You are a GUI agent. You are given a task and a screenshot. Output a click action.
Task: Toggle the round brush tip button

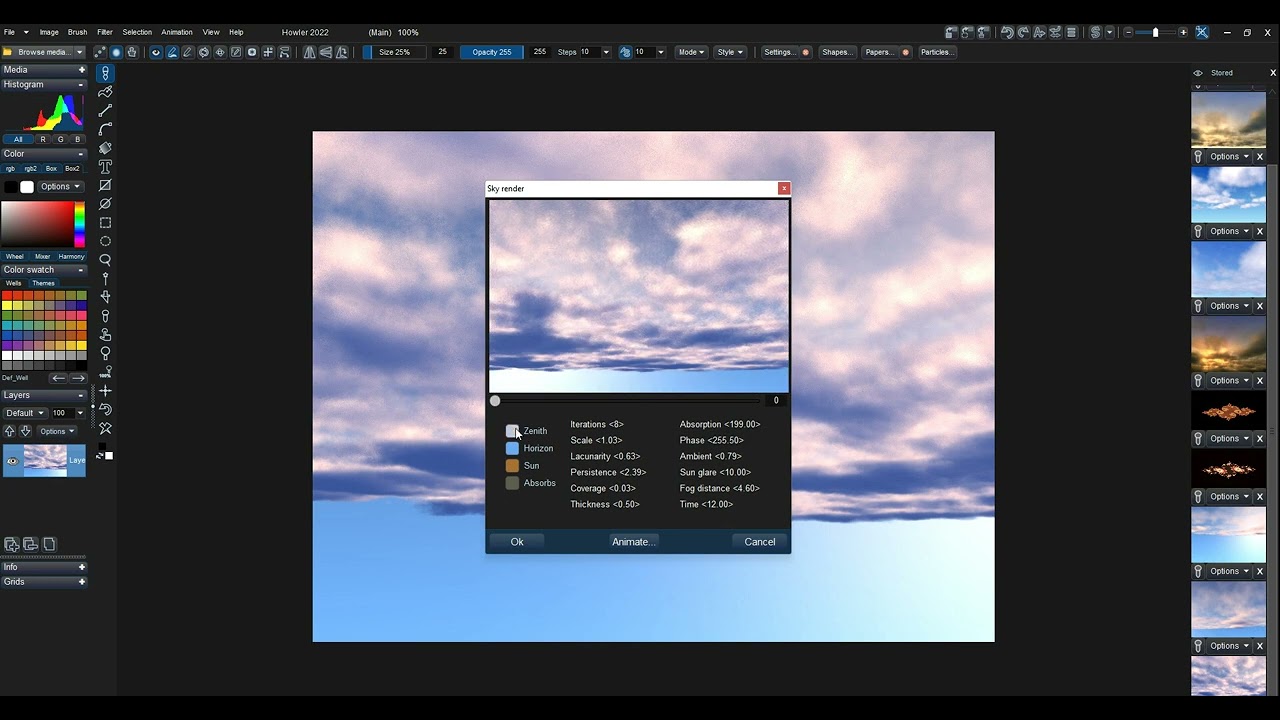coord(116,52)
